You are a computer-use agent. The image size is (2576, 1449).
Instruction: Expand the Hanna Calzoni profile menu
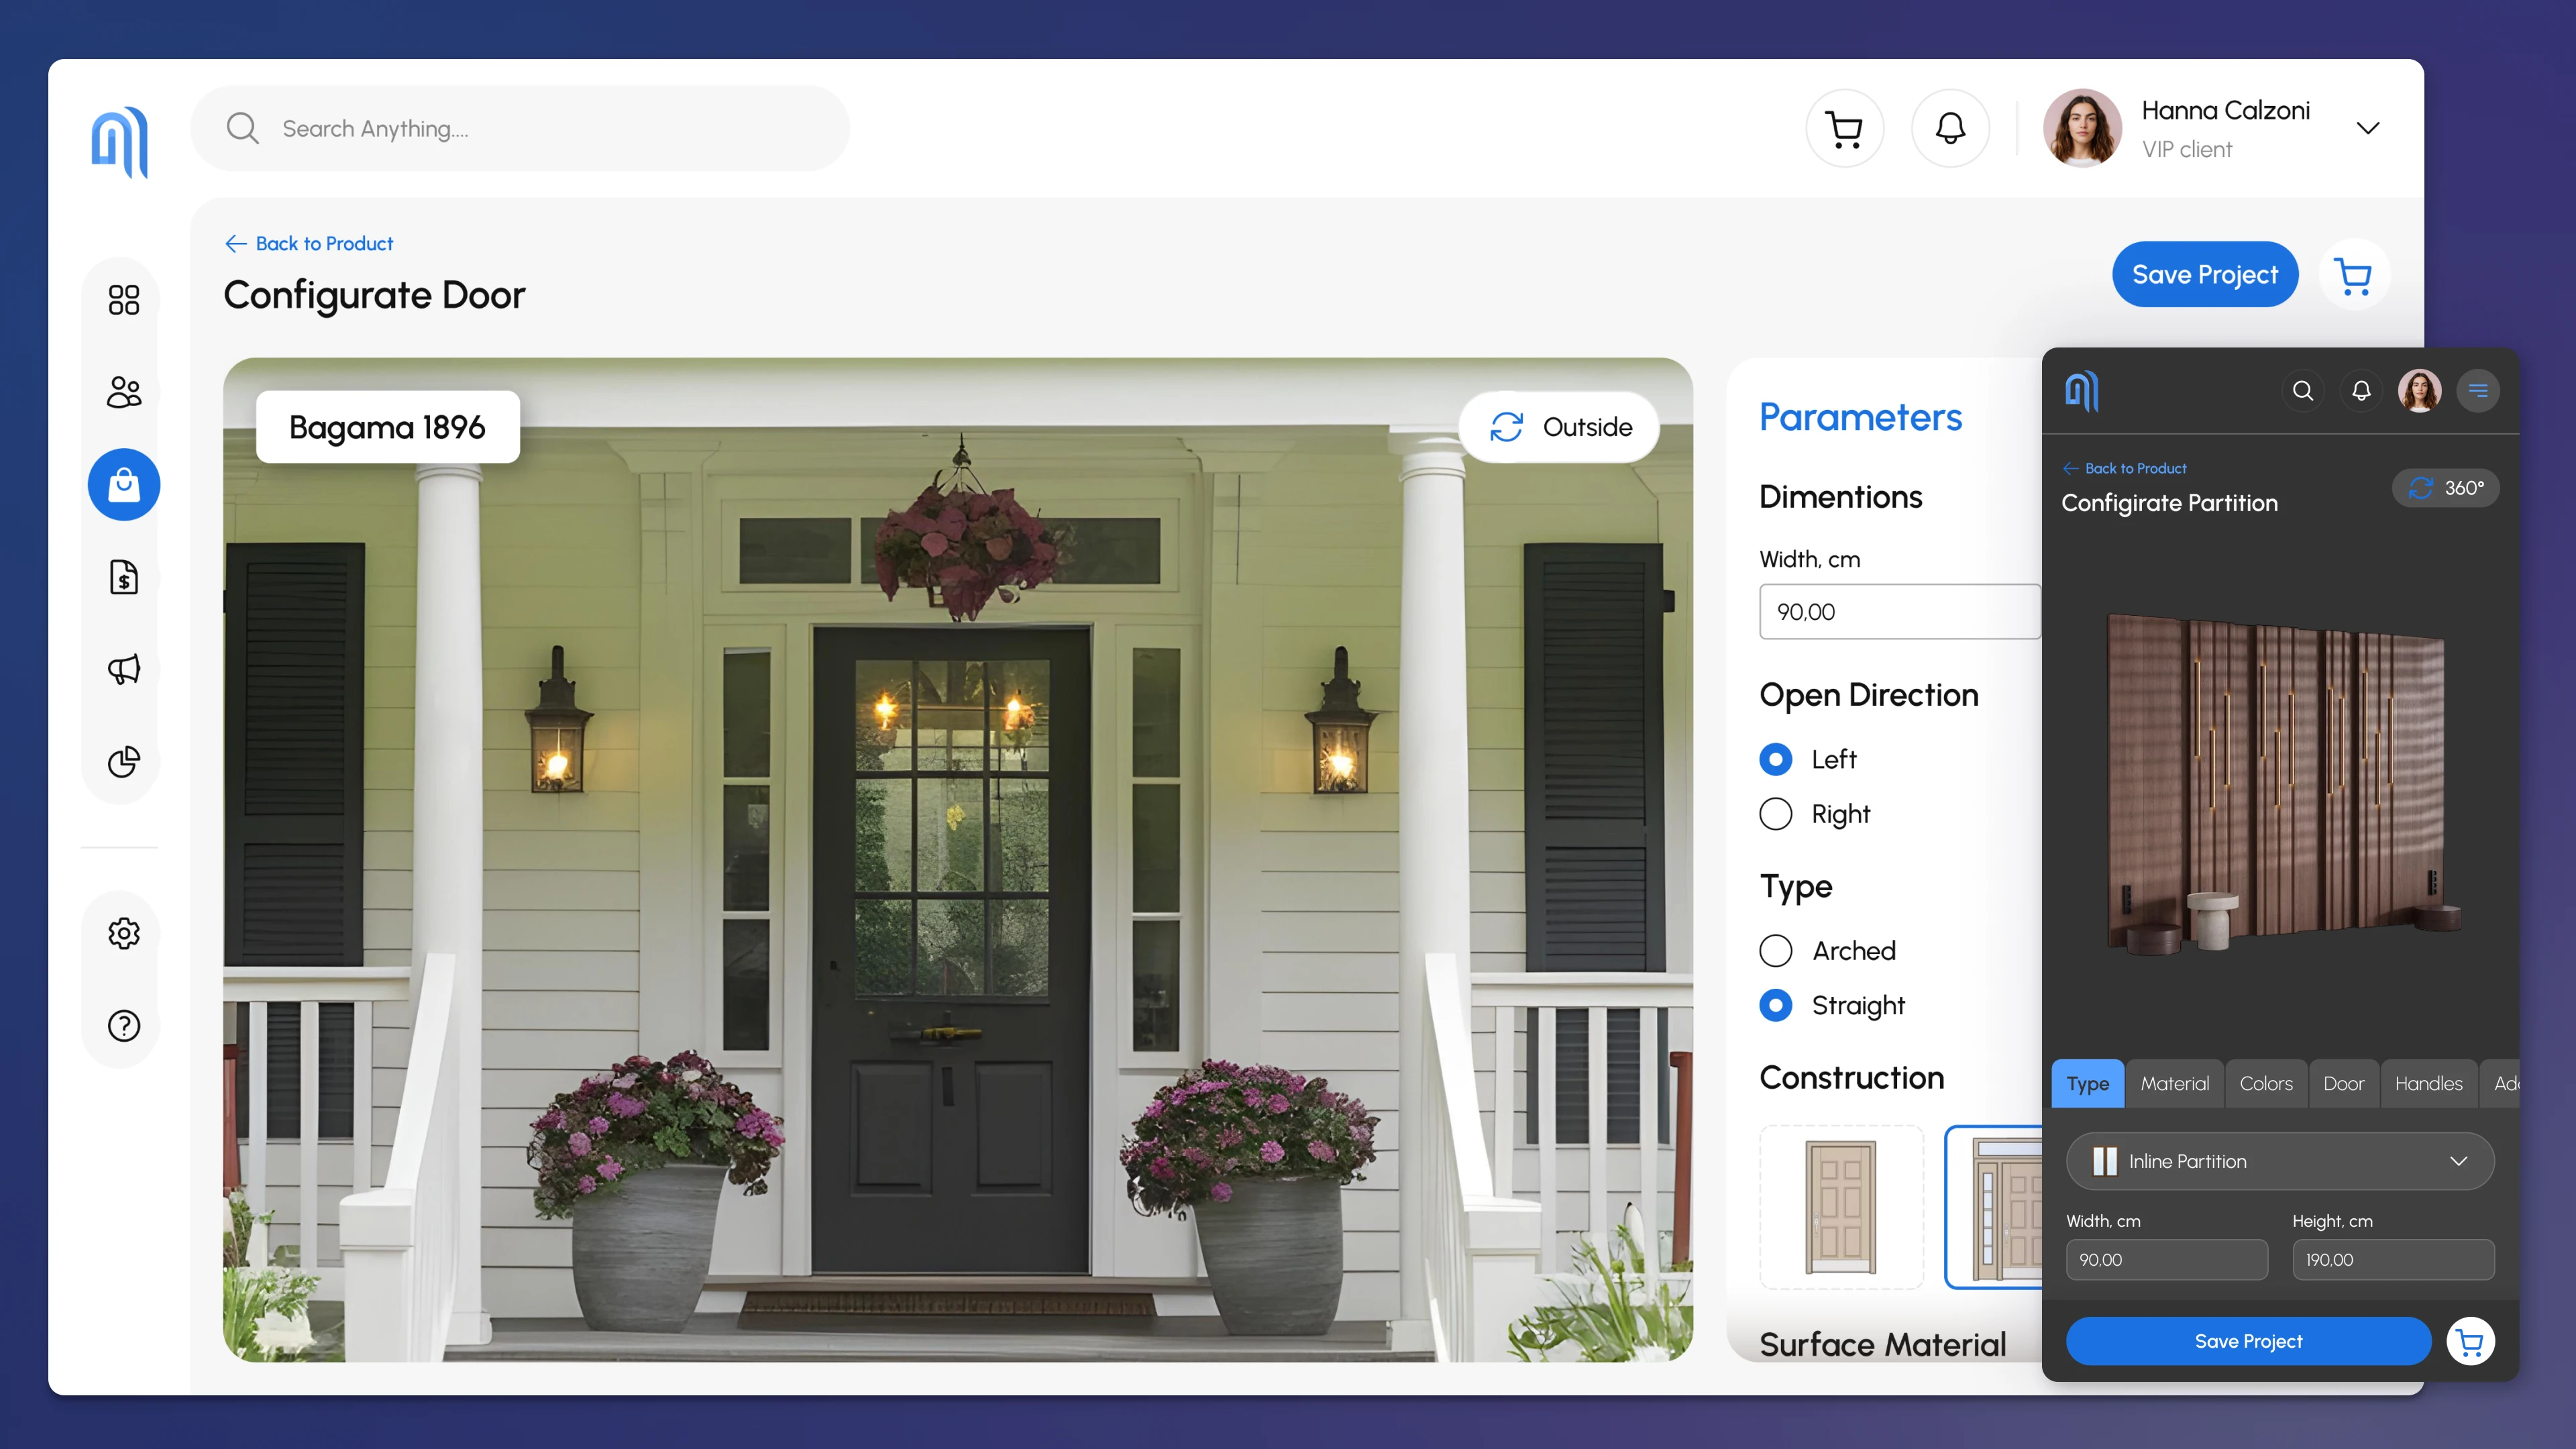point(2367,128)
